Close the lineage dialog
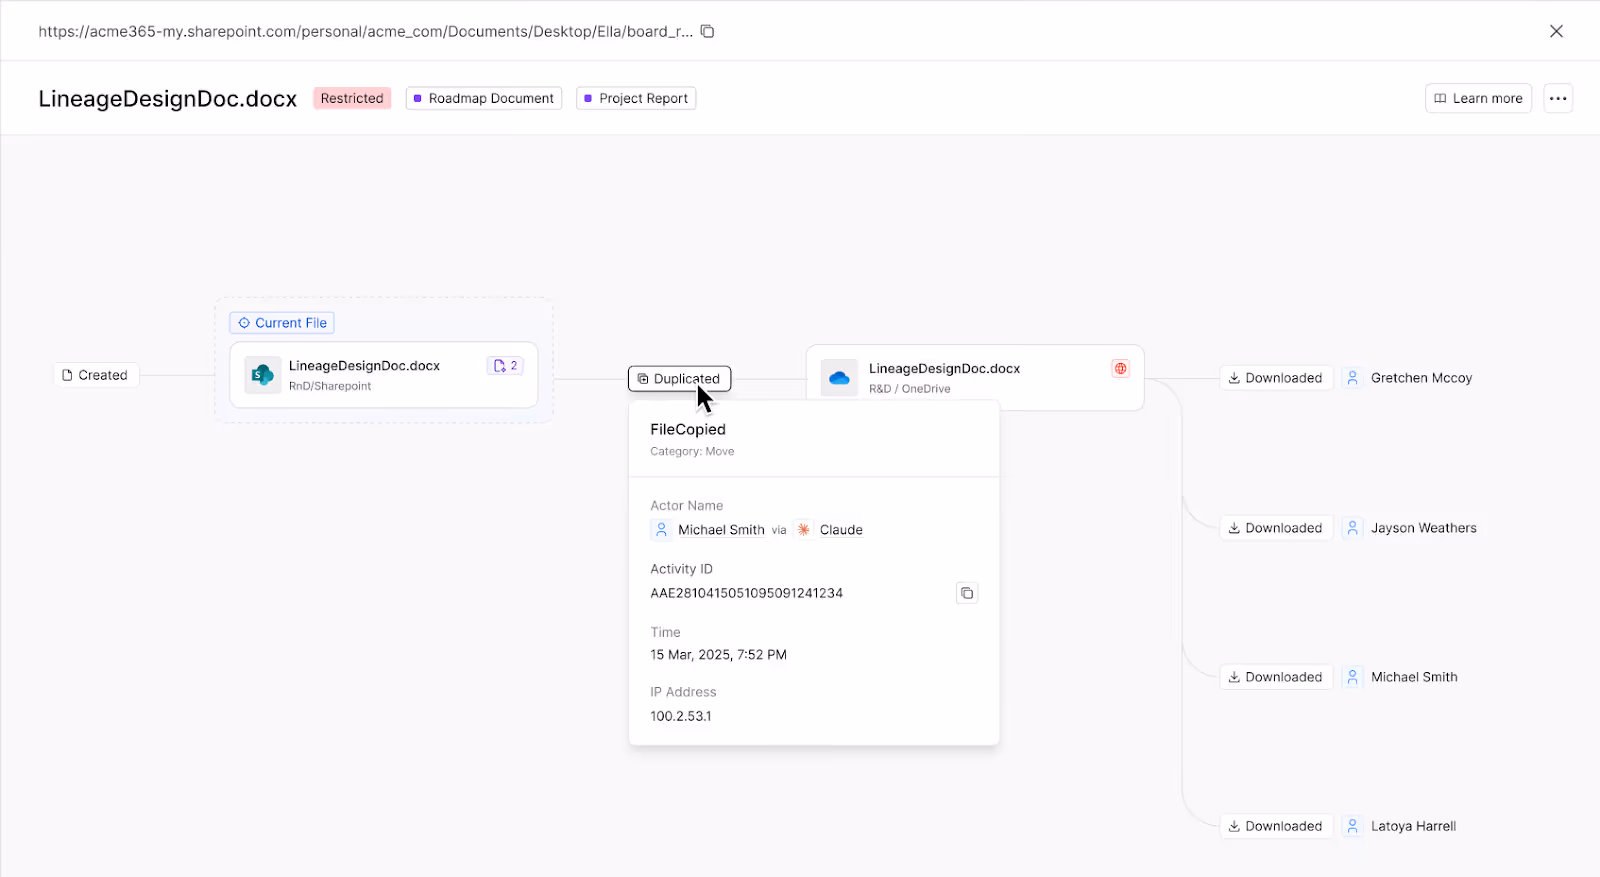 click(1556, 31)
